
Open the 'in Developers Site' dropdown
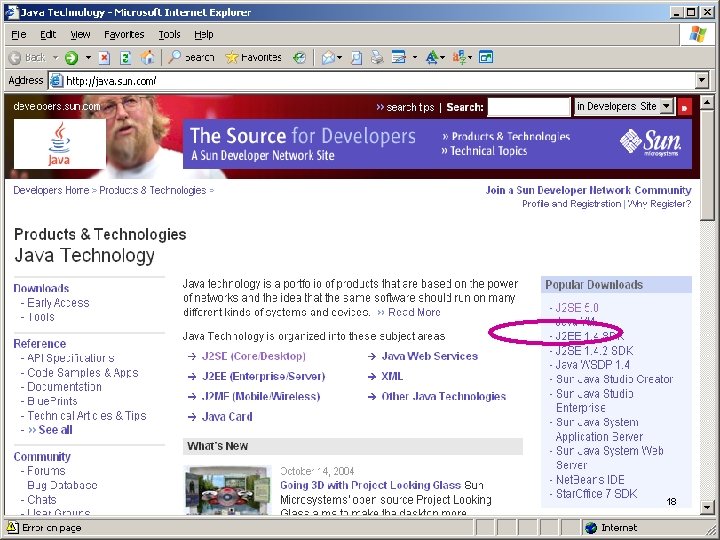624,107
